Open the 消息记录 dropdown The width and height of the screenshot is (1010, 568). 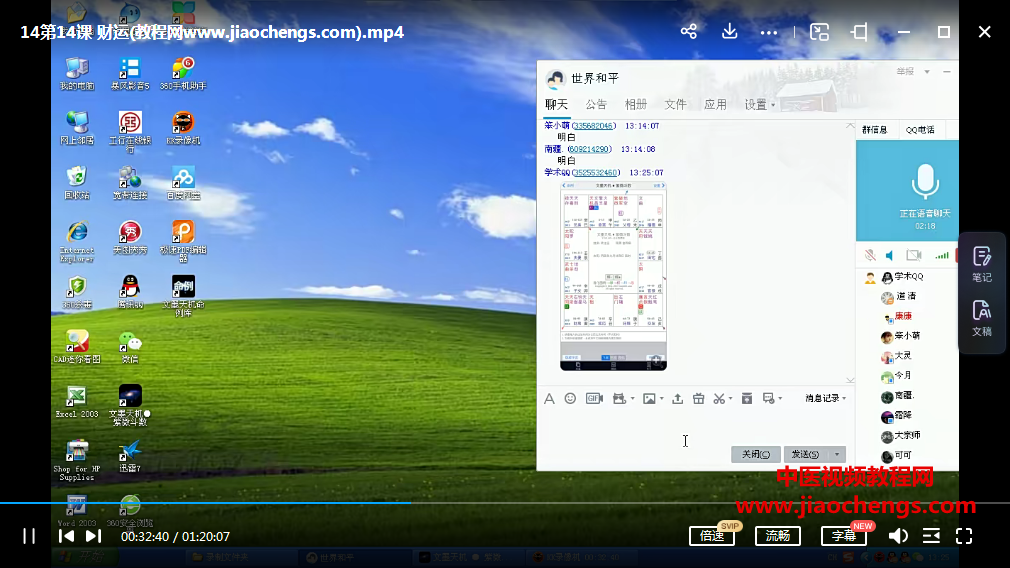825,399
